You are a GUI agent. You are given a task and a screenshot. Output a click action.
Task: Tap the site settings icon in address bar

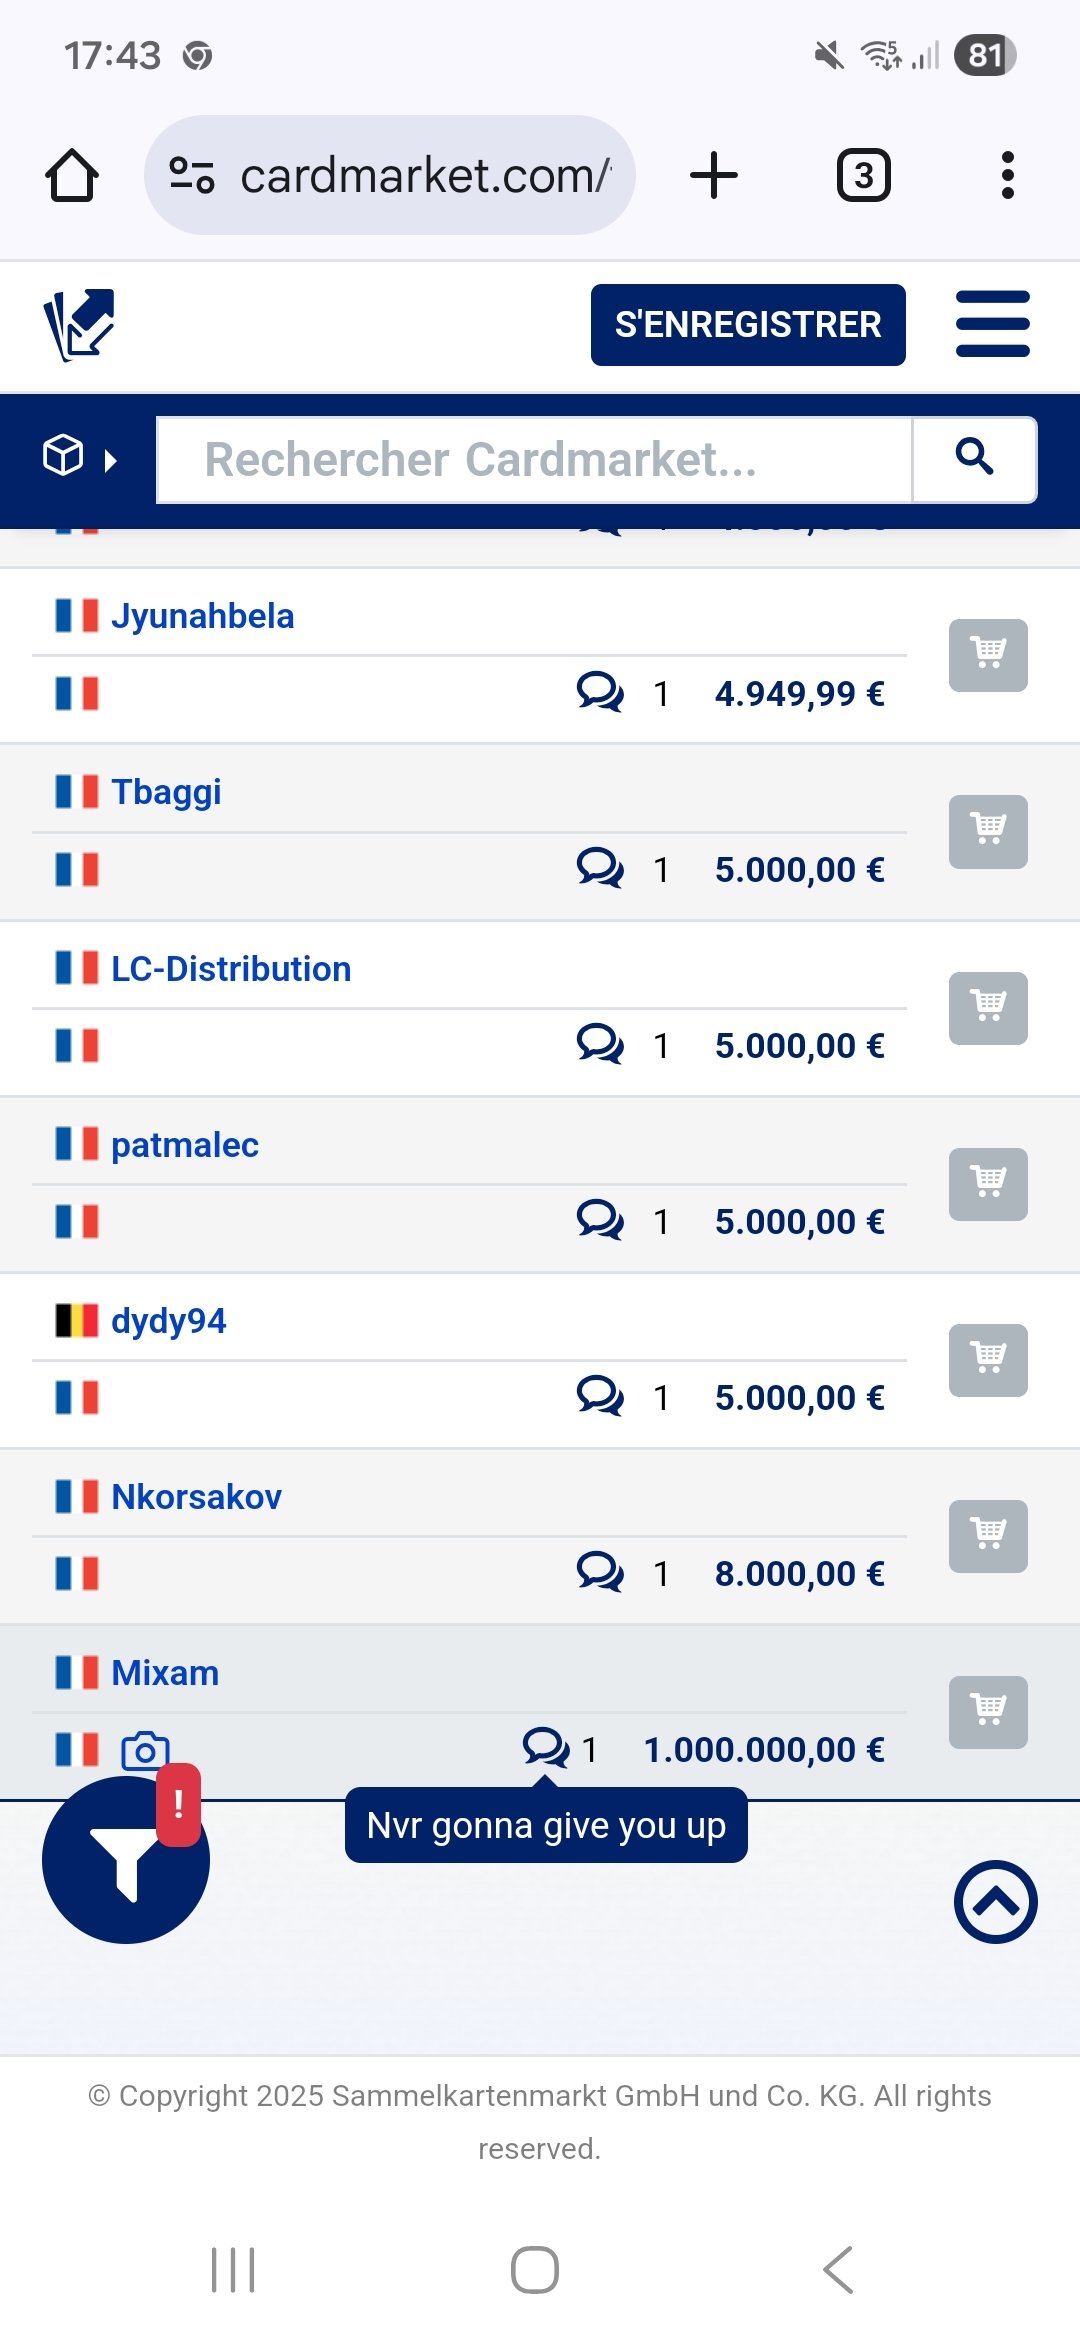[x=191, y=175]
